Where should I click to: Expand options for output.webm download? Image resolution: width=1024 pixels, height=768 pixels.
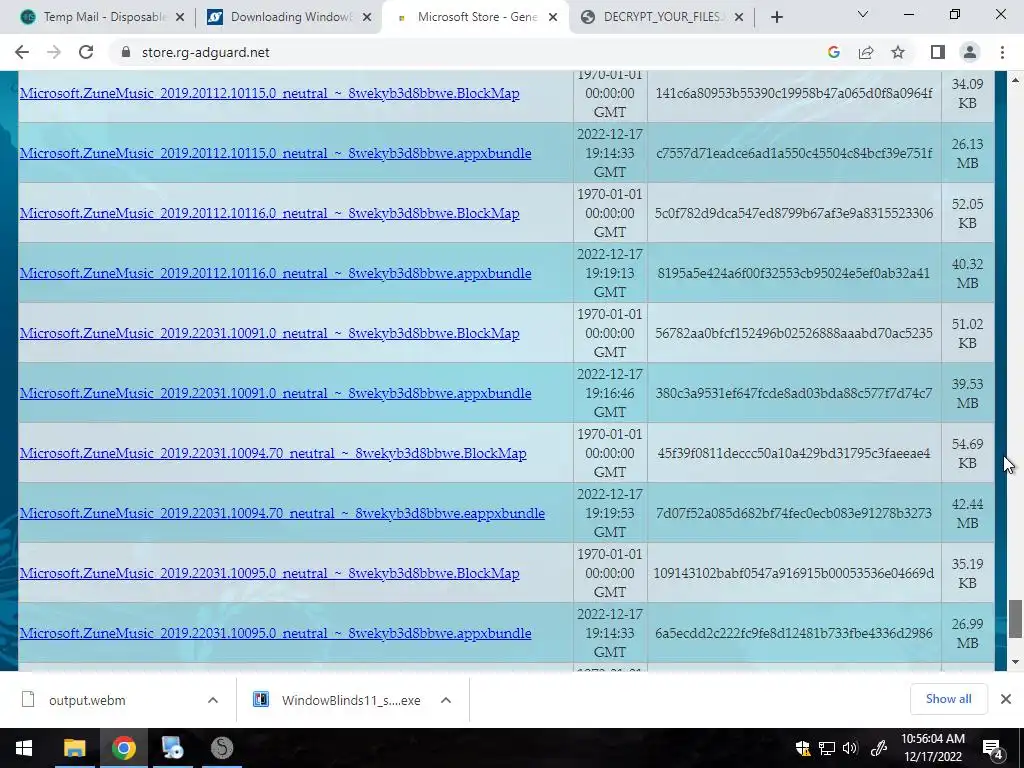213,700
